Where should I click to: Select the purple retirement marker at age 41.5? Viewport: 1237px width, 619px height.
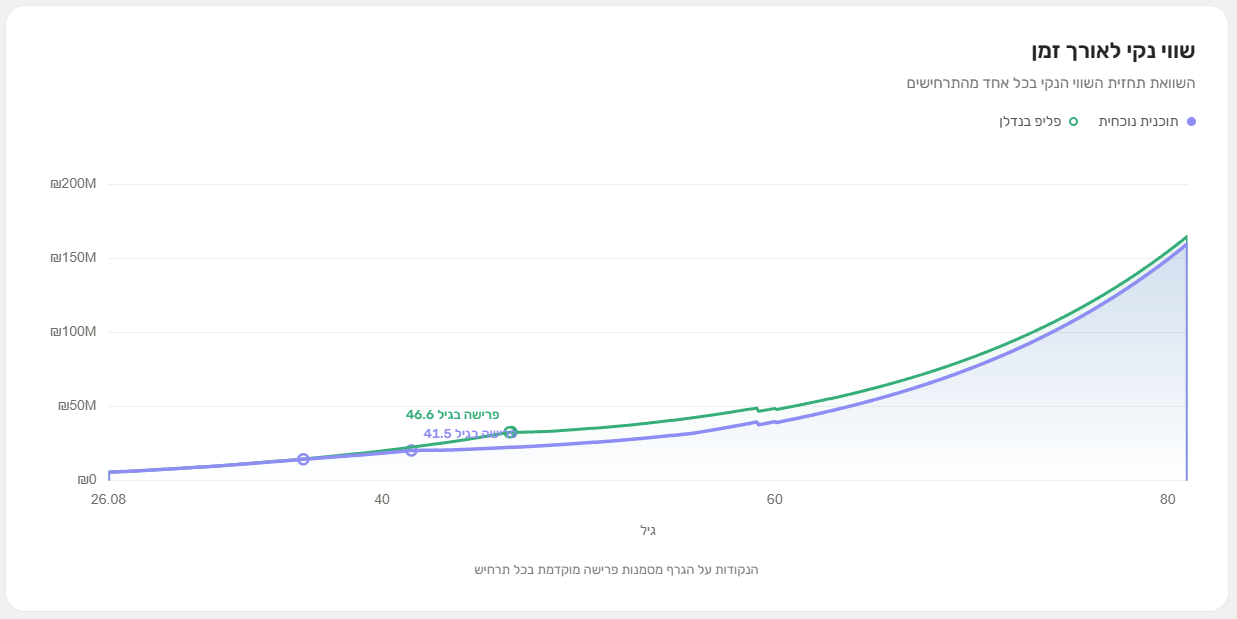click(411, 450)
